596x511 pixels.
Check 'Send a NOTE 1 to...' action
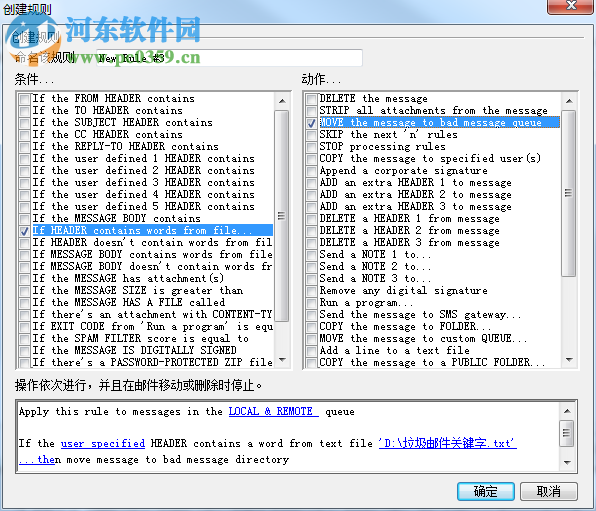311,255
